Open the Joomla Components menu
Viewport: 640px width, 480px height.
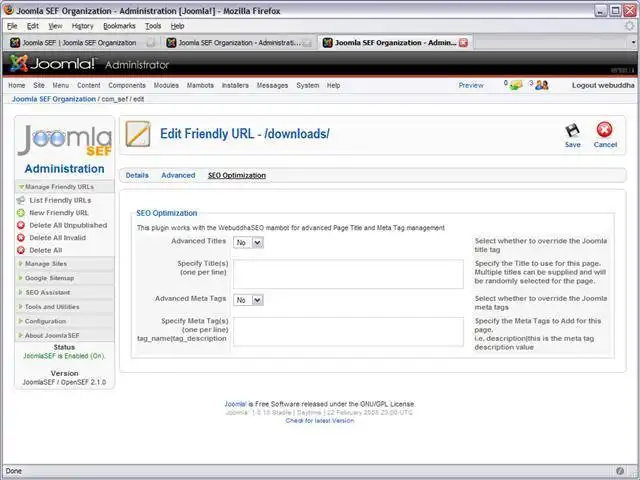(x=127, y=85)
